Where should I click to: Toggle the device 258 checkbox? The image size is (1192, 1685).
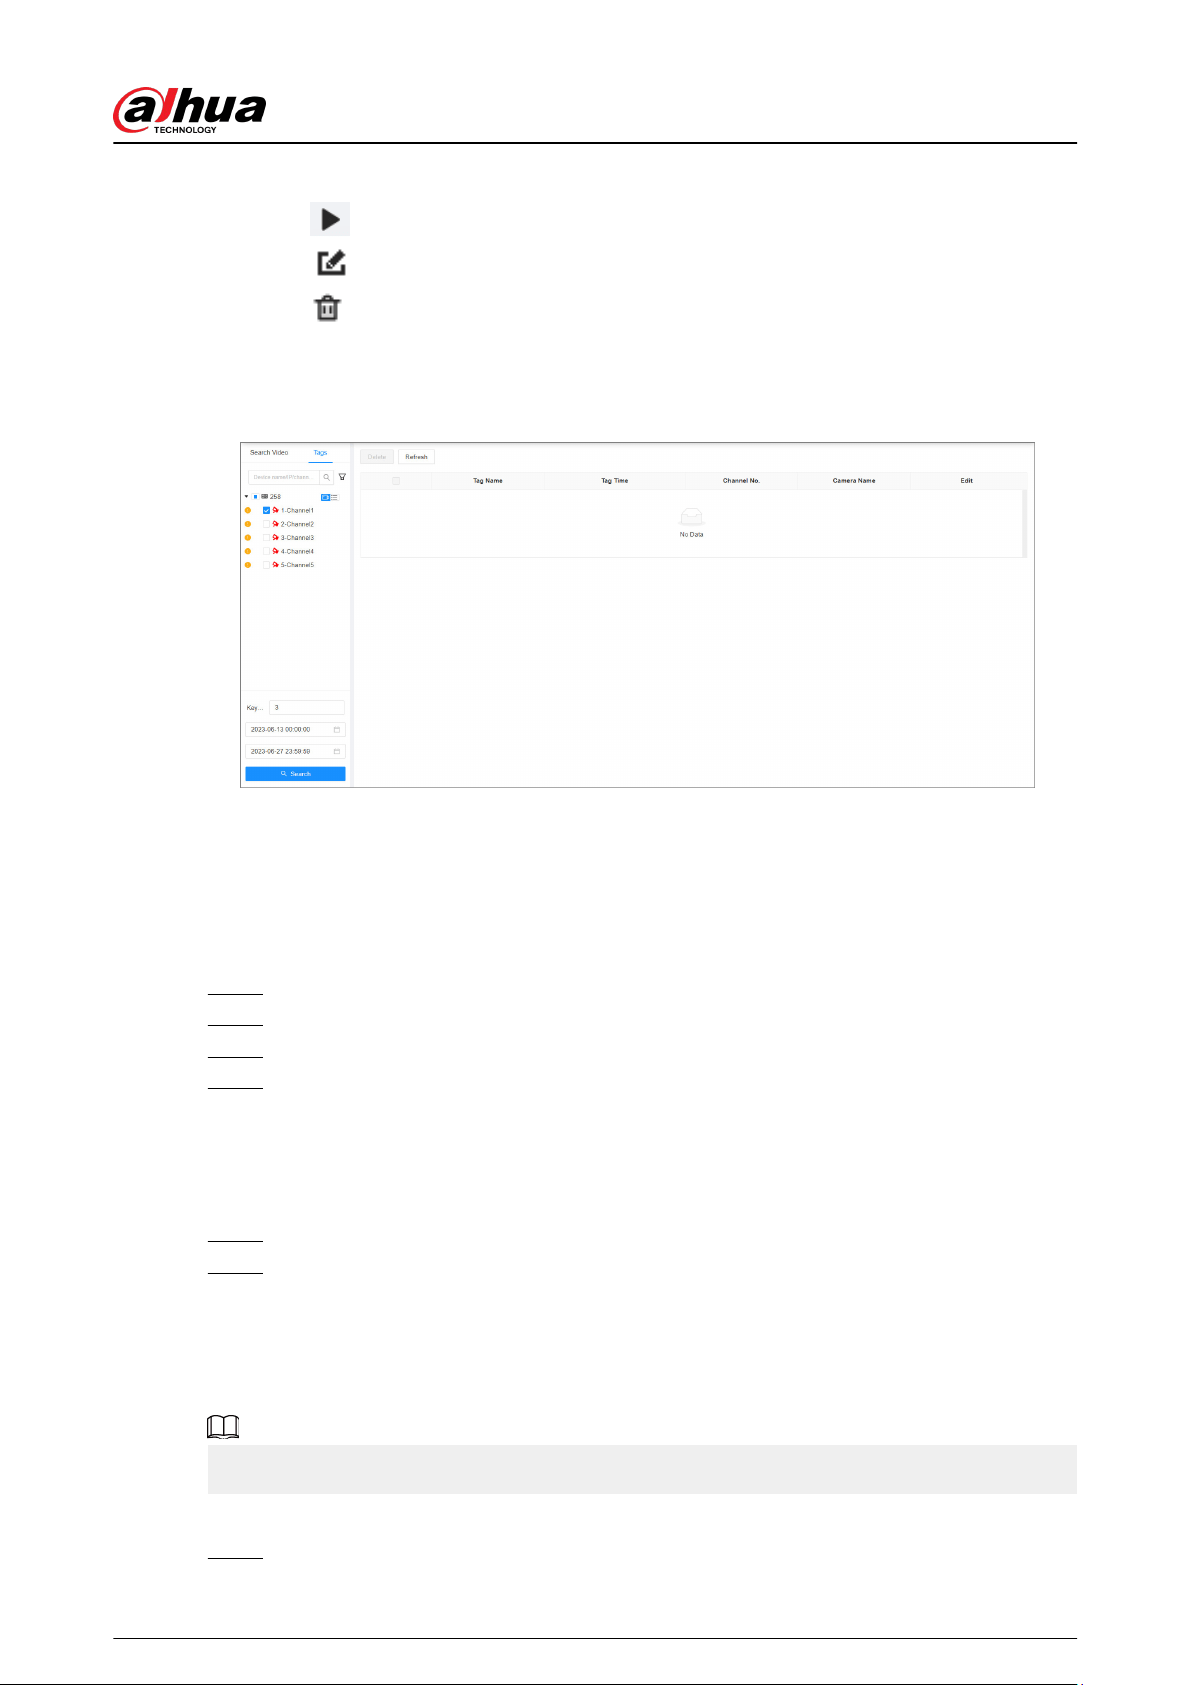point(256,497)
